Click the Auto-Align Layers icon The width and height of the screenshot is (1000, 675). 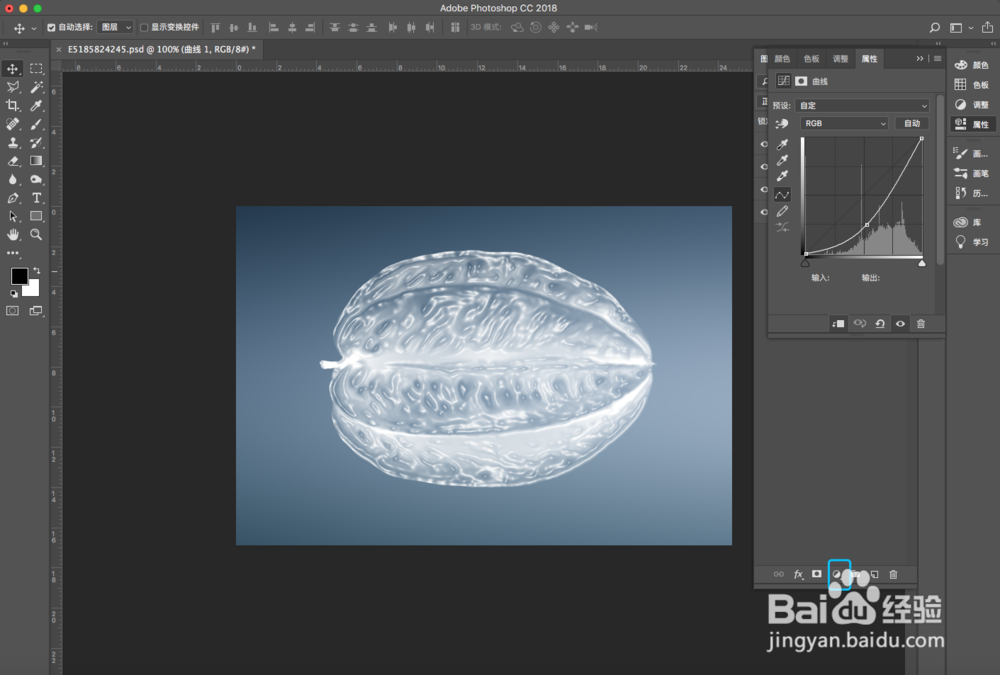[x=455, y=27]
